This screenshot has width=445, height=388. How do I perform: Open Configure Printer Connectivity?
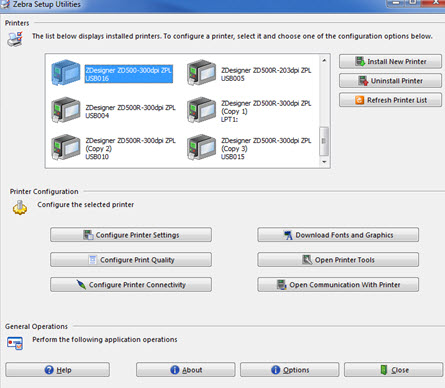point(131,285)
